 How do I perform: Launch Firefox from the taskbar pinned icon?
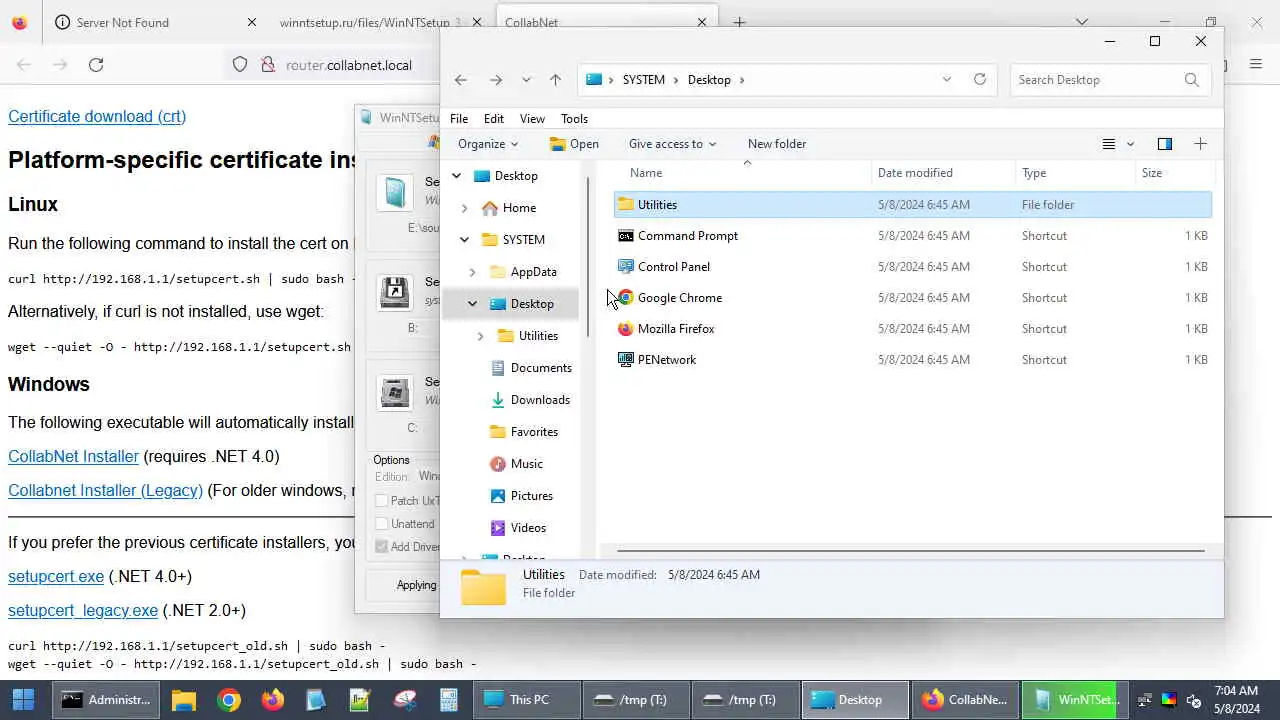coord(272,700)
